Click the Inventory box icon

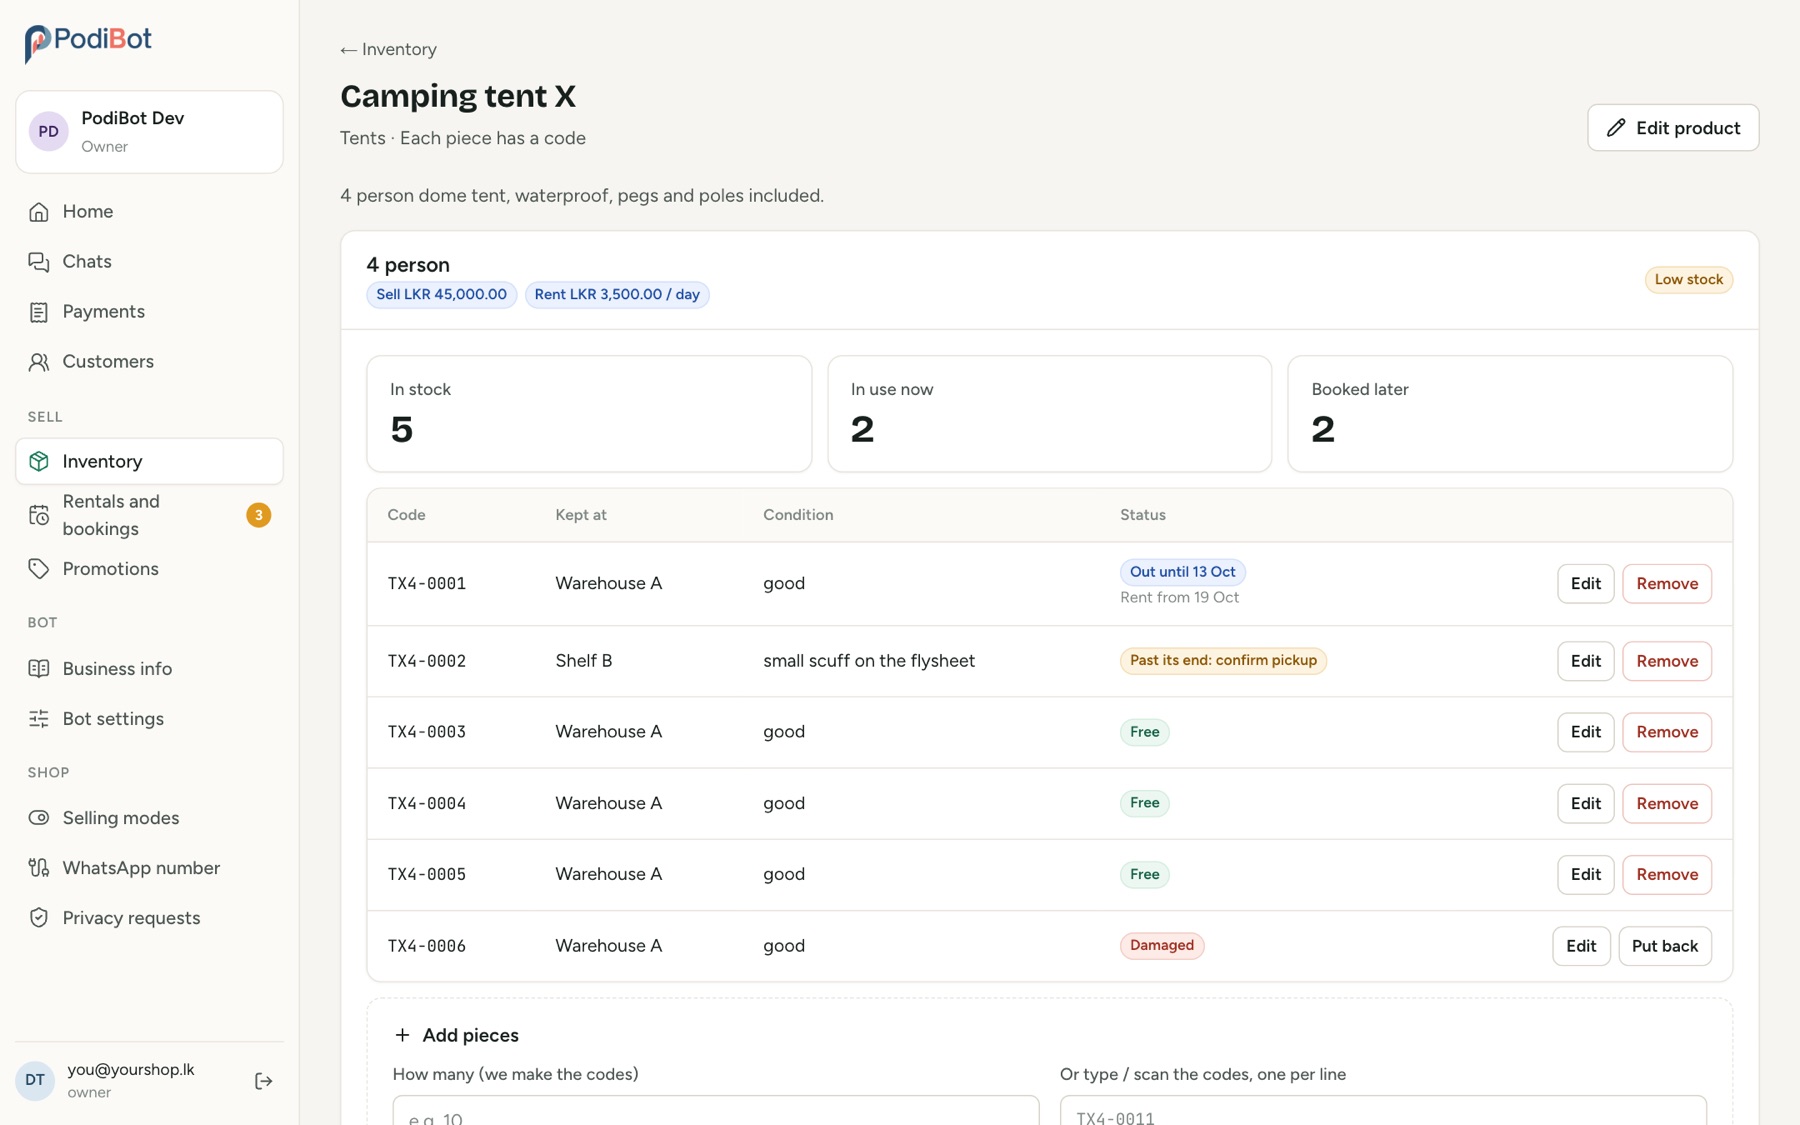coord(39,461)
